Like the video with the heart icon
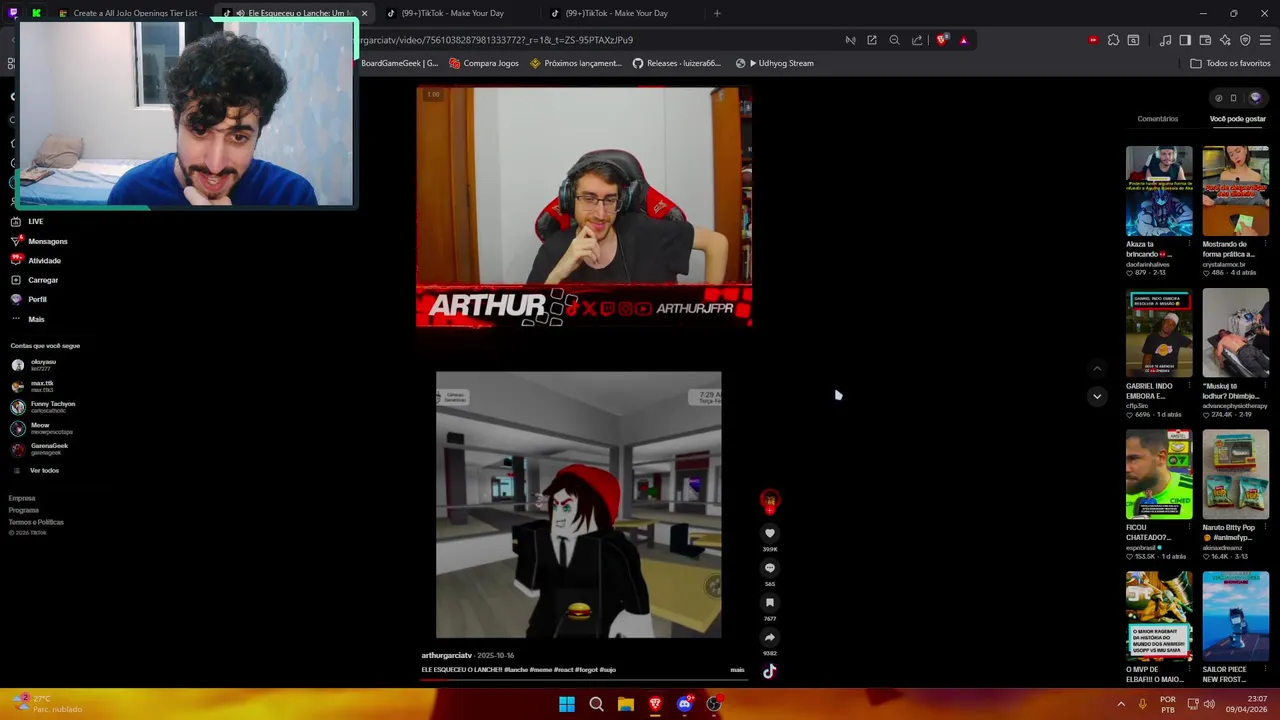 click(769, 533)
